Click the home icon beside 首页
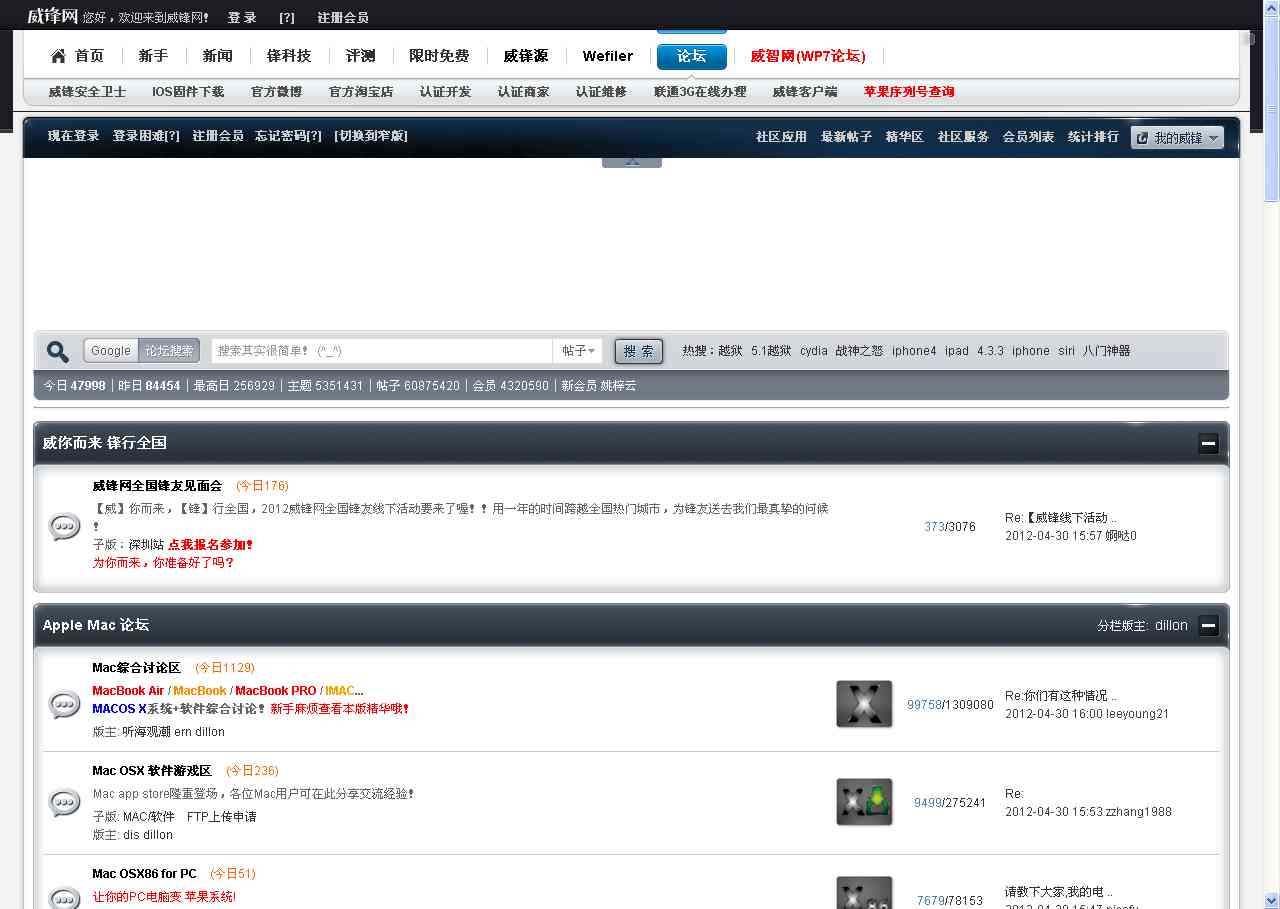1280x909 pixels. click(59, 56)
